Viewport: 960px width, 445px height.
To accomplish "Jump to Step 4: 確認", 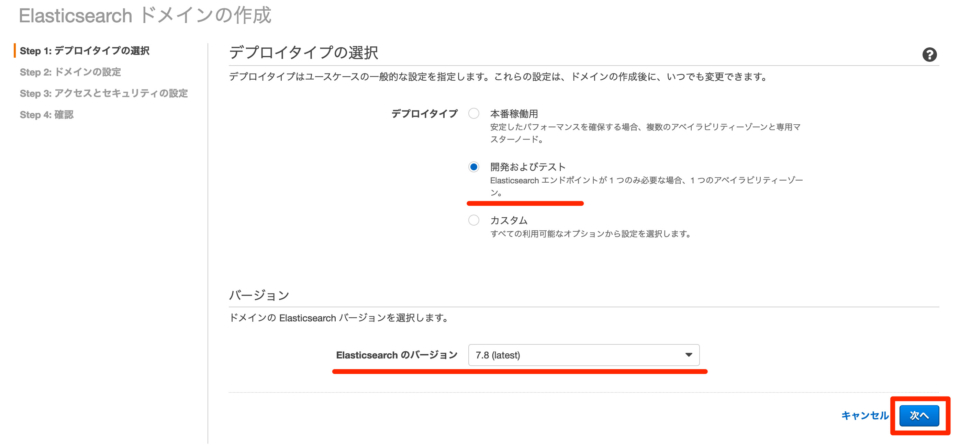I will click(x=46, y=115).
